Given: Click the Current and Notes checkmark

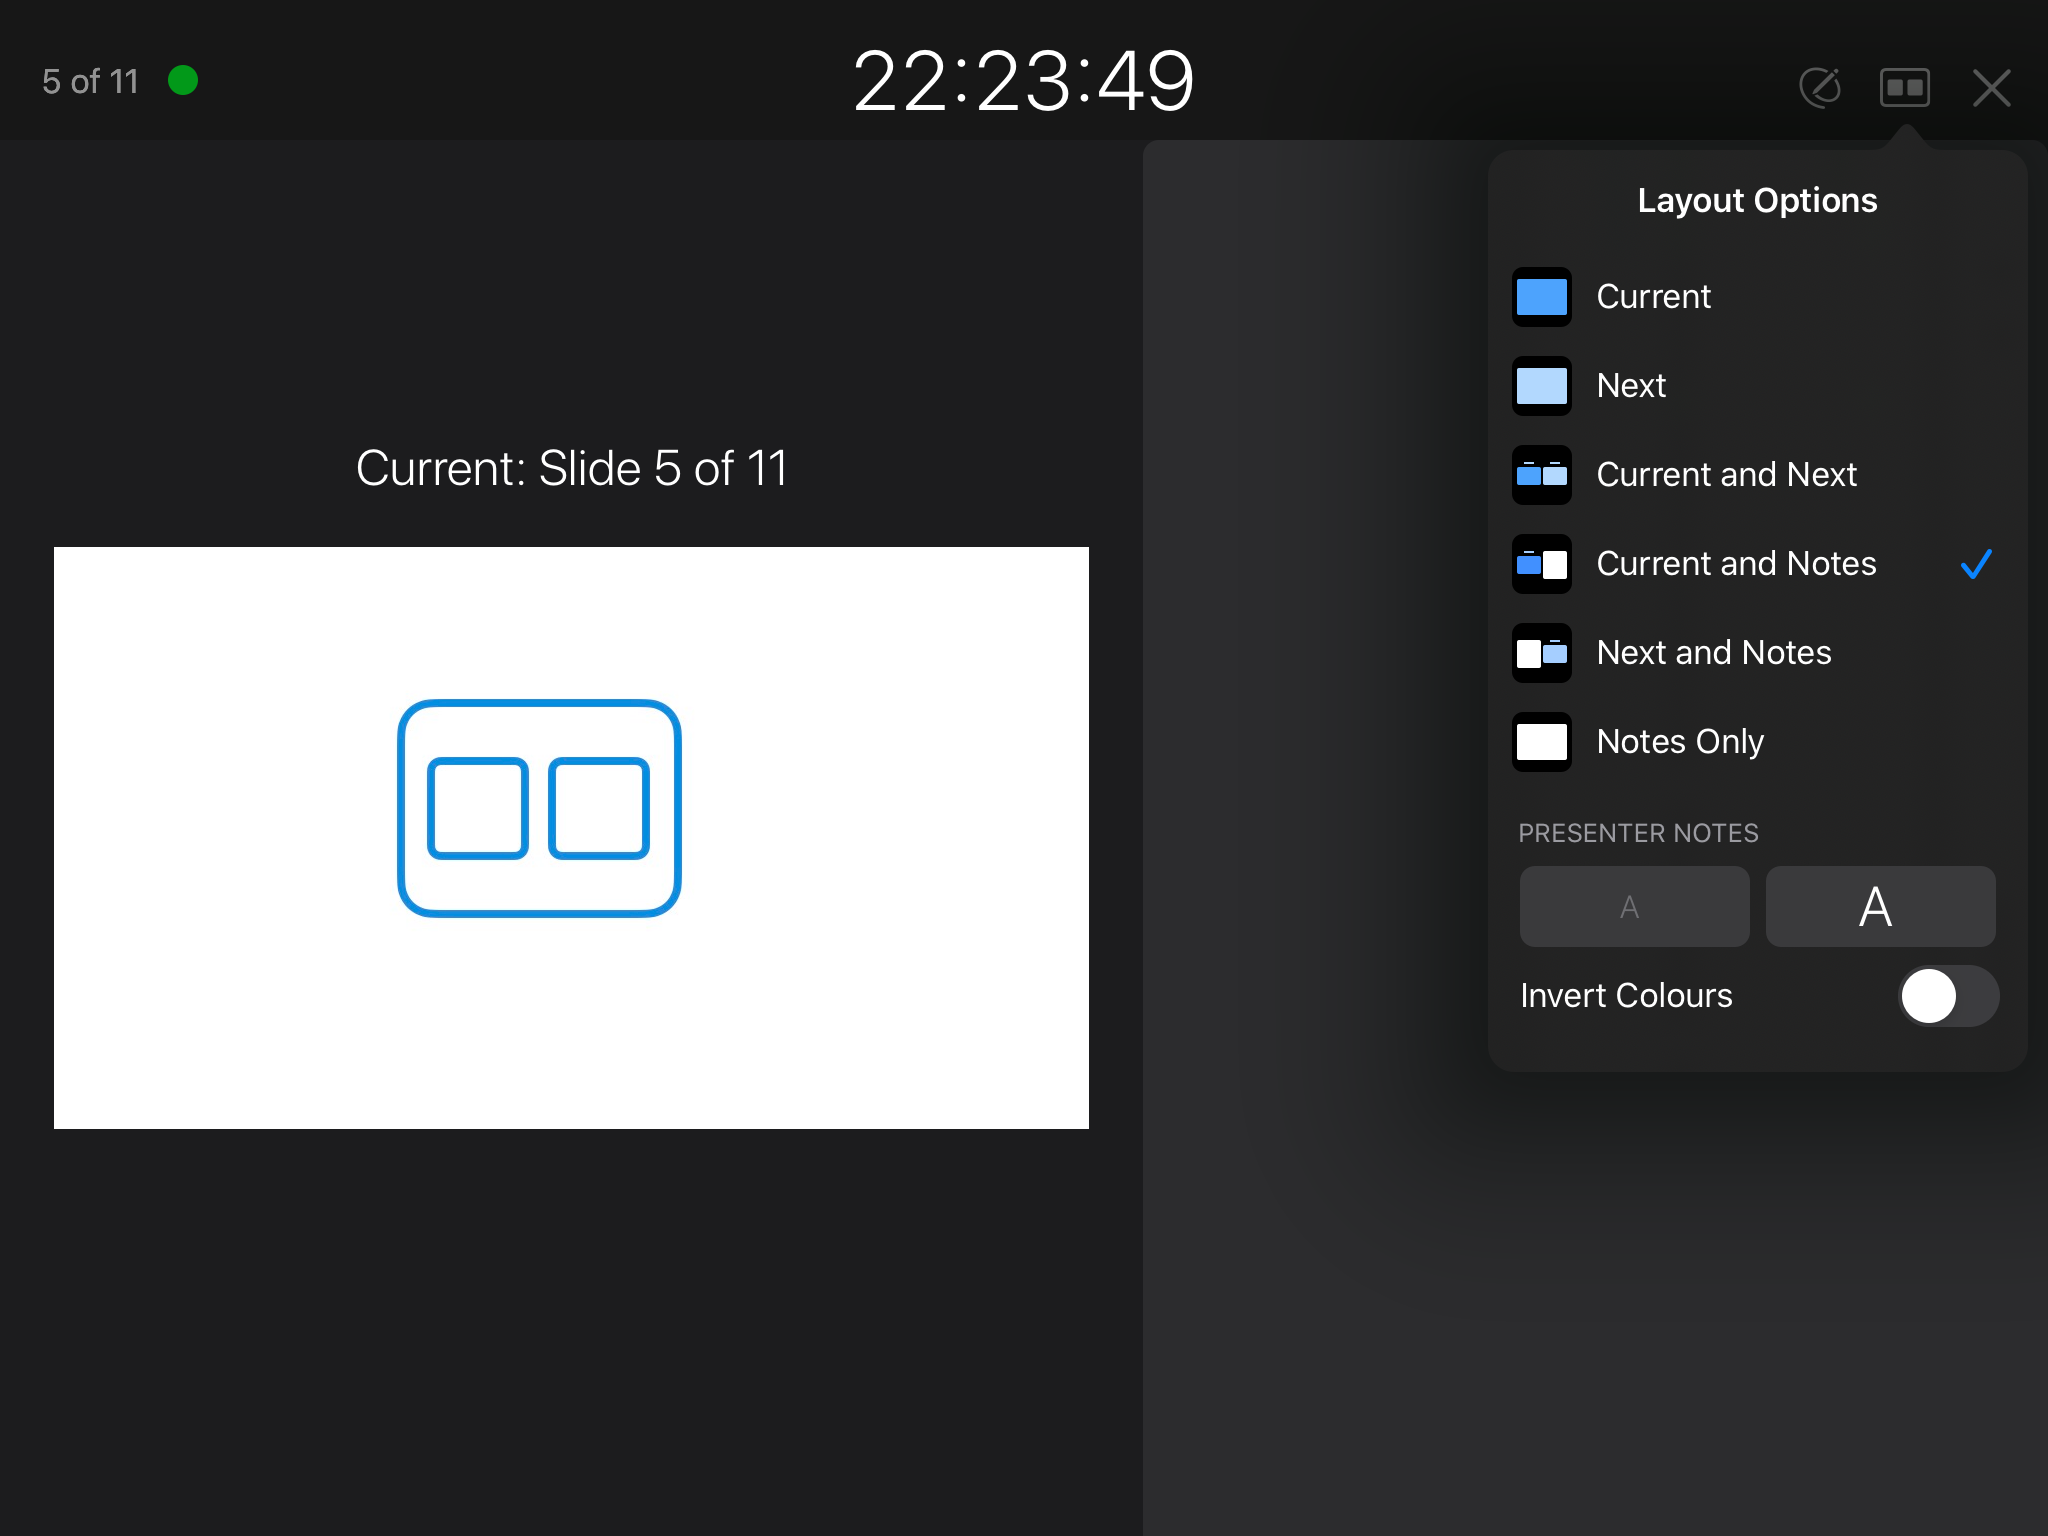Looking at the screenshot, I should [1976, 564].
